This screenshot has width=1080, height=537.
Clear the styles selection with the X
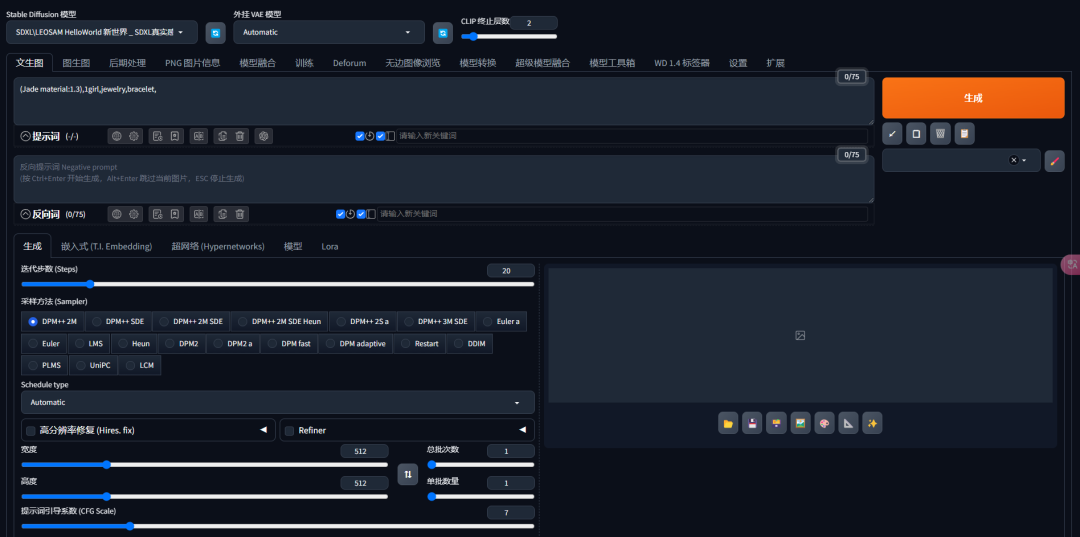tap(1013, 160)
